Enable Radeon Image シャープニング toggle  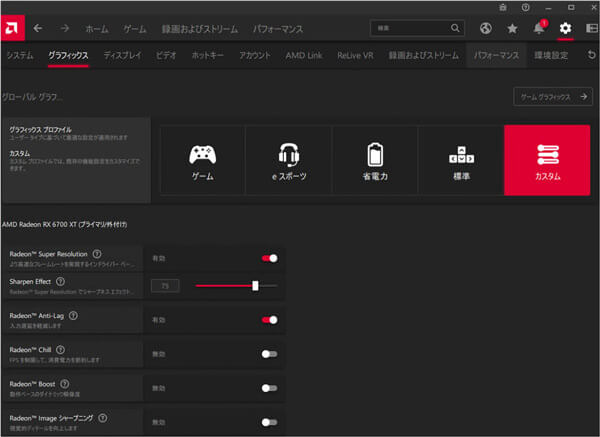tap(269, 422)
